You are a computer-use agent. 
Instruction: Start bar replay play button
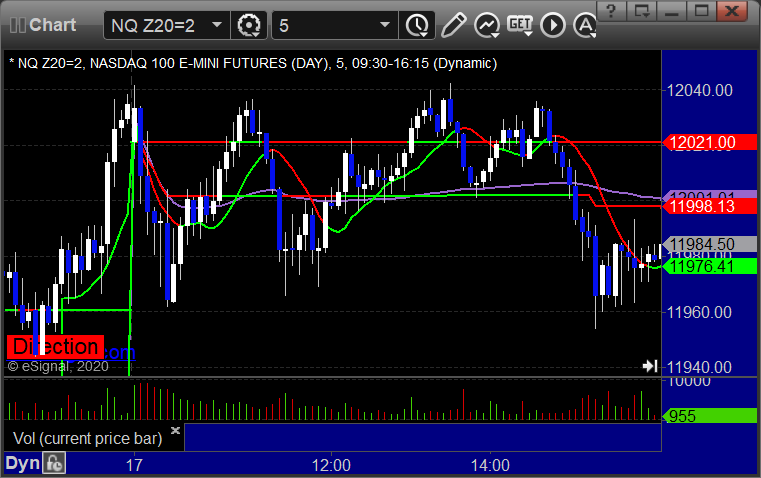553,25
